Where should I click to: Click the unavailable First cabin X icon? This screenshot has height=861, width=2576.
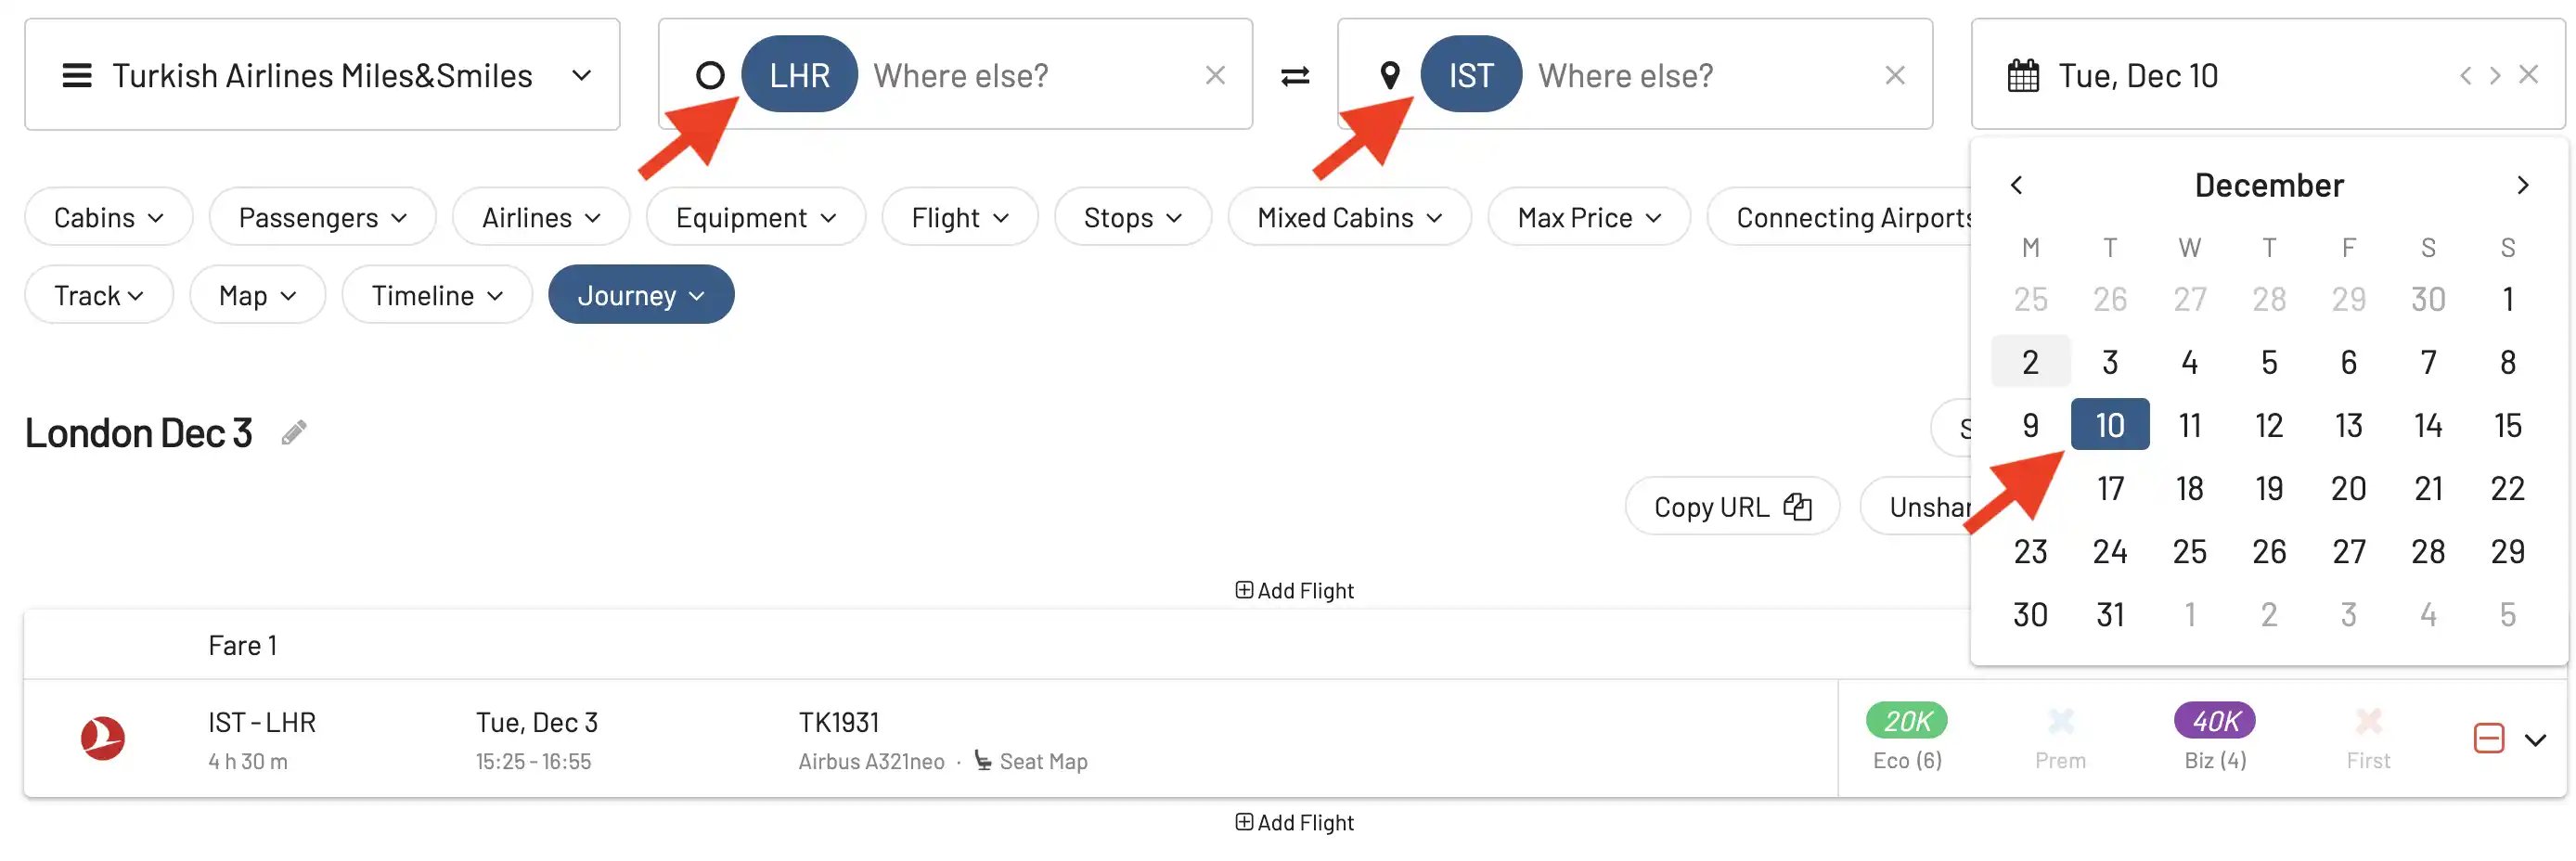tap(2368, 721)
